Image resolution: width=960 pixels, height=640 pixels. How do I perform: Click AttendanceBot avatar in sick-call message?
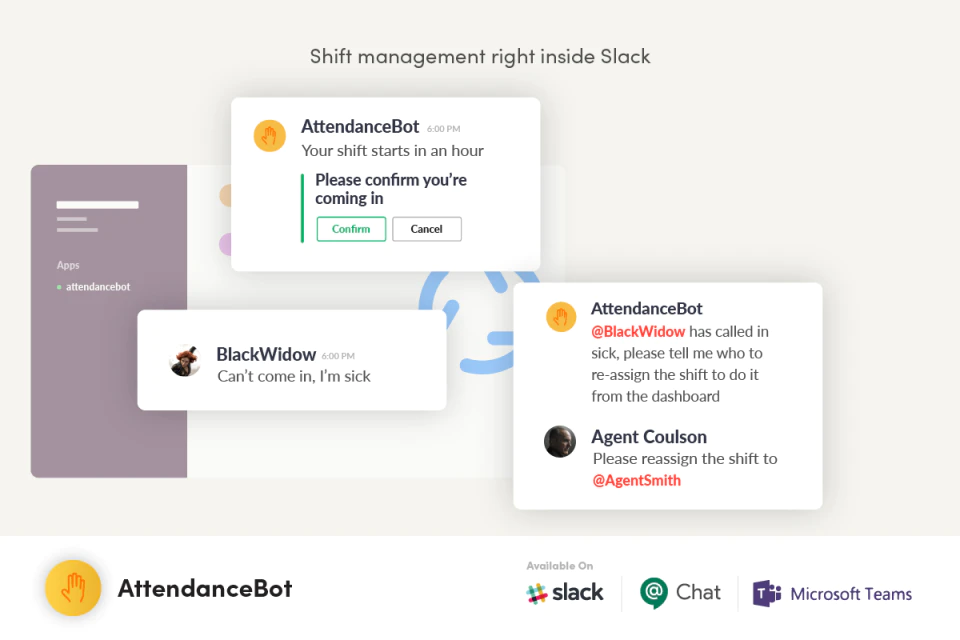coord(561,317)
